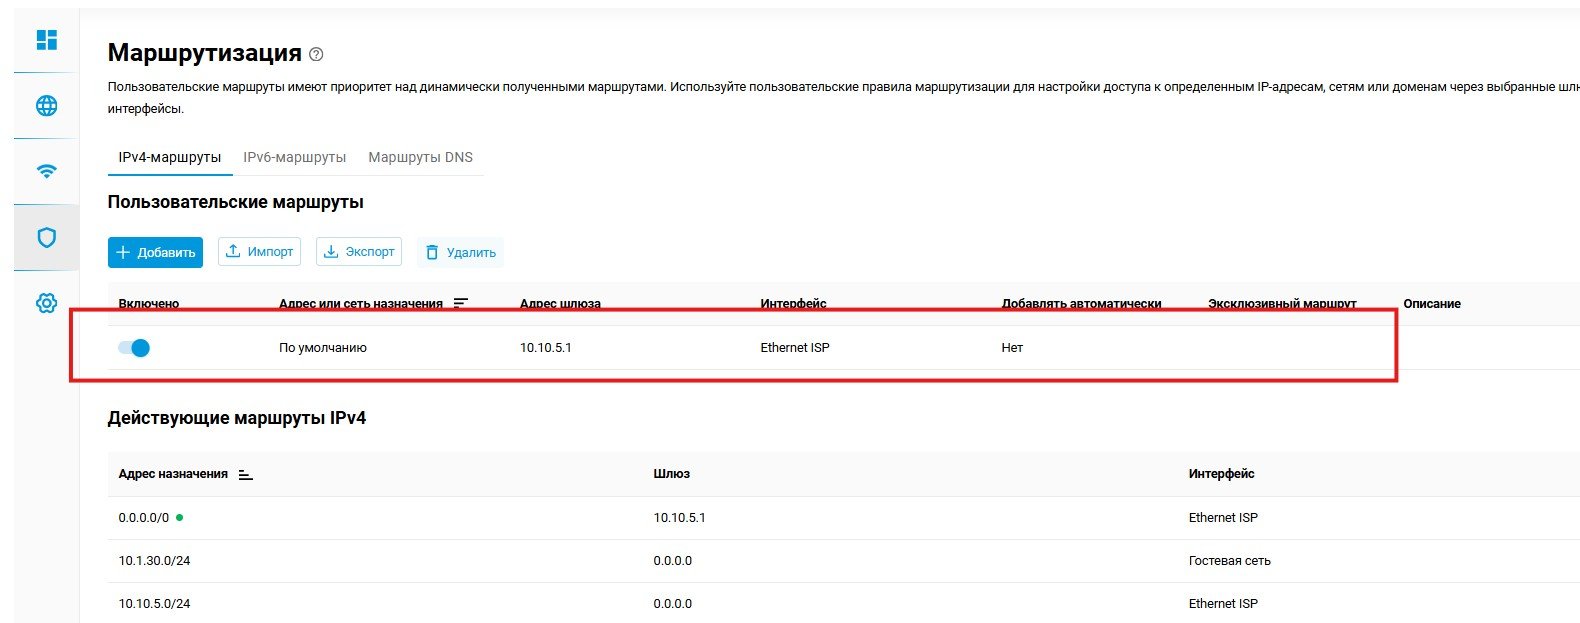The image size is (1580, 623).
Task: Click sort icon beside Адрес назначения
Action: (245, 474)
